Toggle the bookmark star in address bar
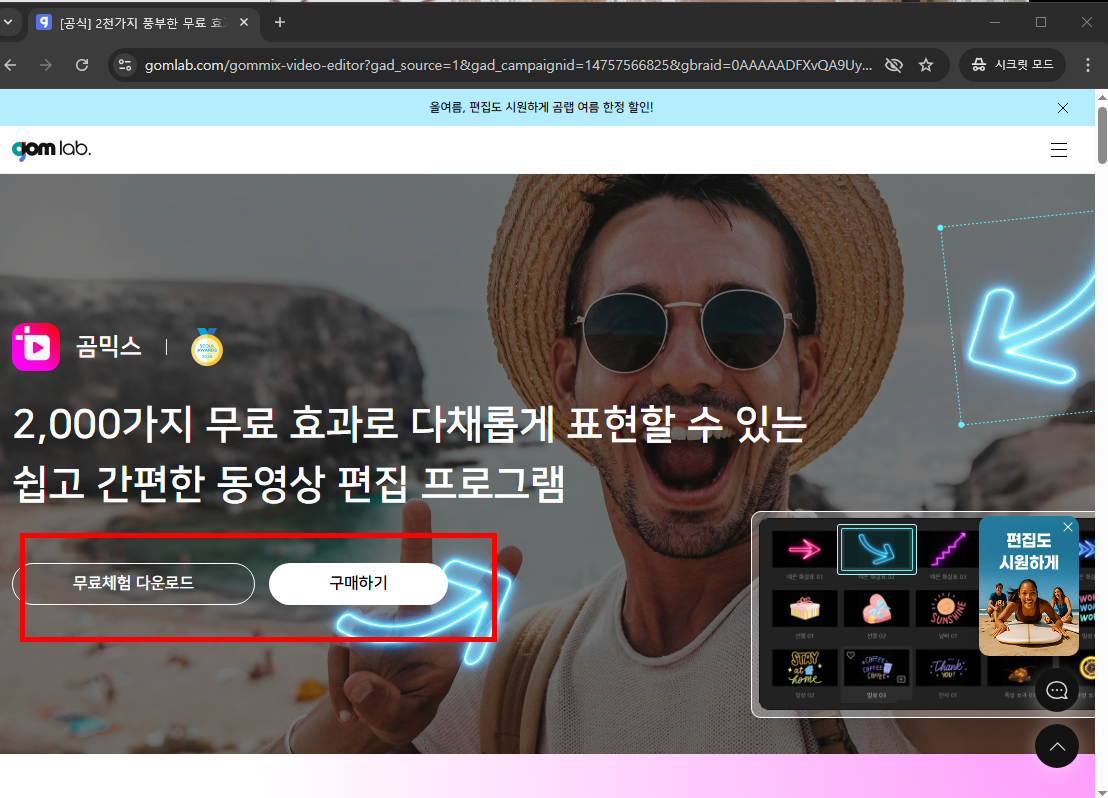 (x=926, y=64)
